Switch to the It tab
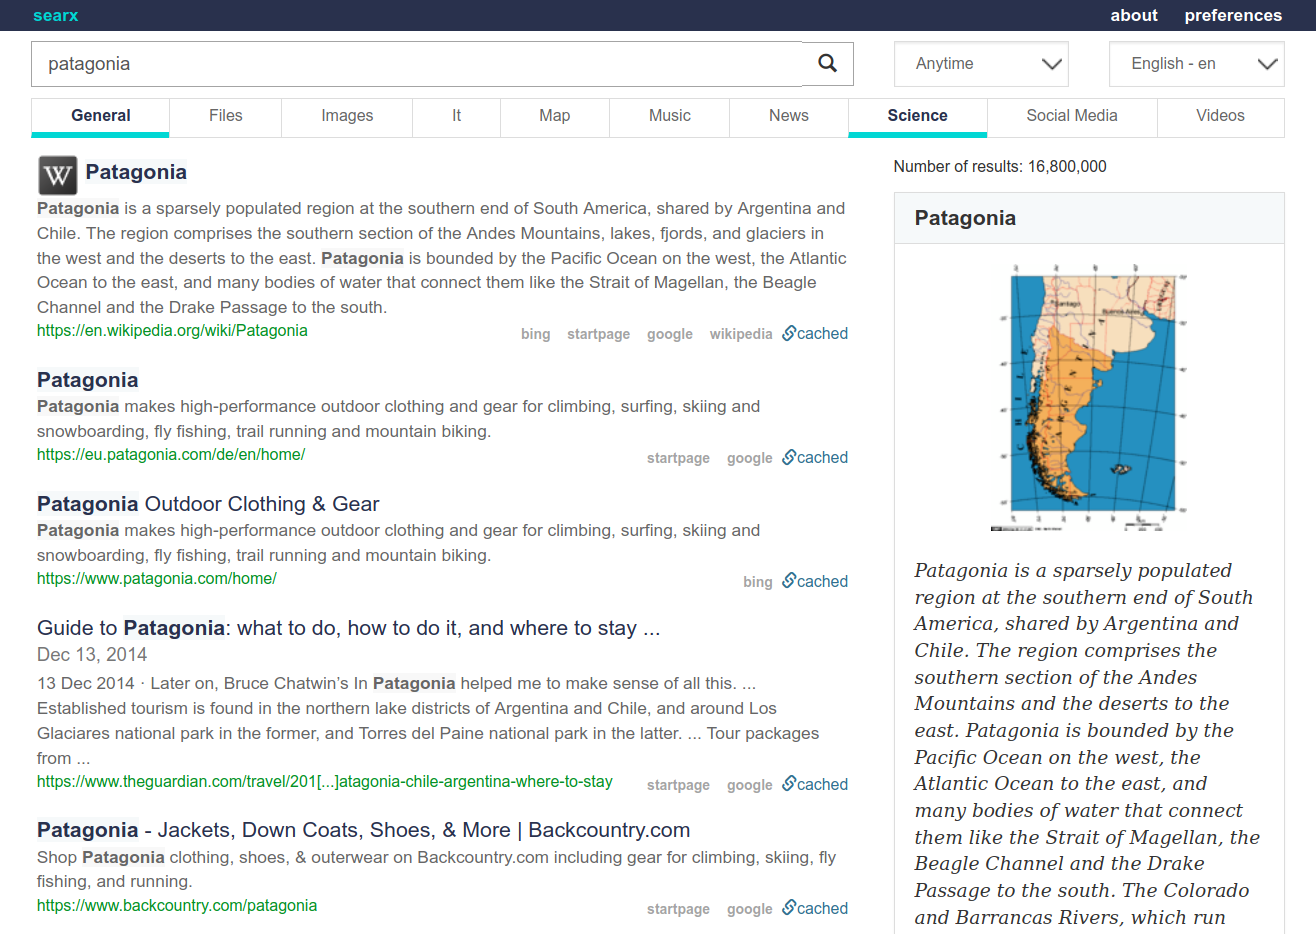The image size is (1316, 934). click(x=456, y=116)
